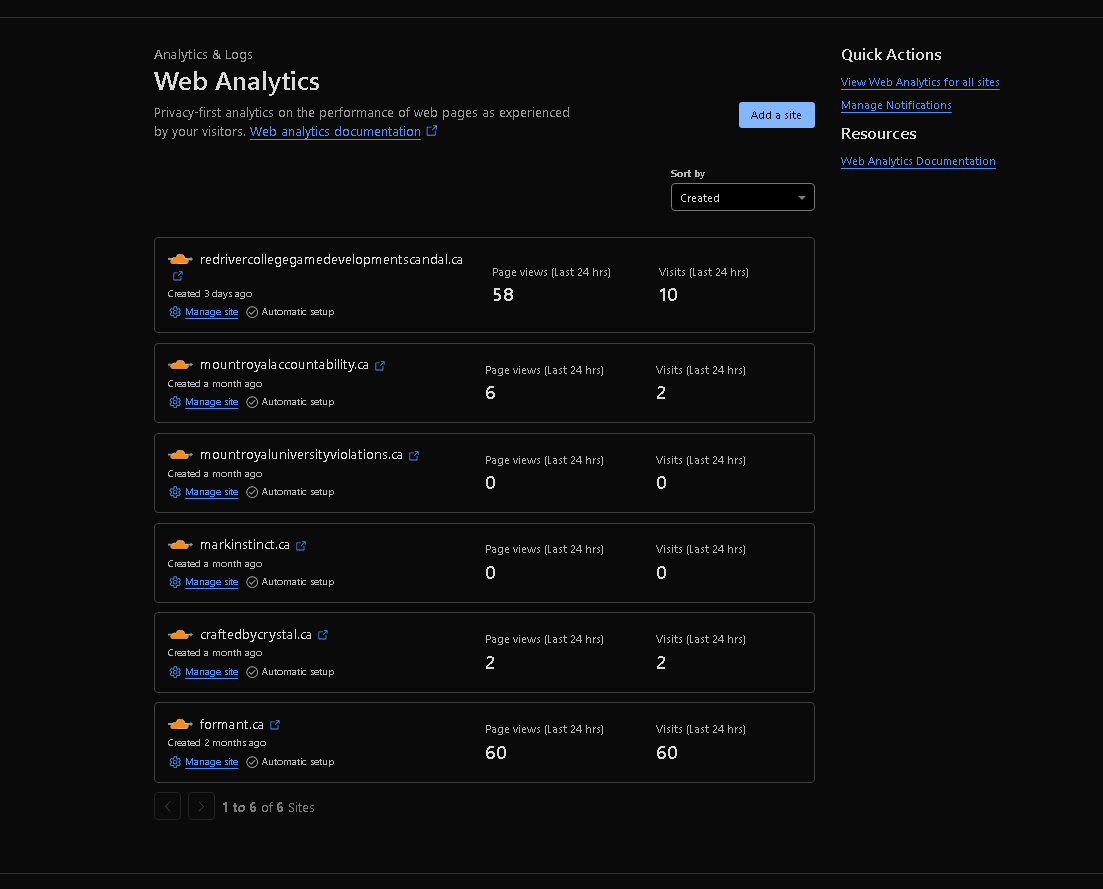Click the 10 visits value
This screenshot has width=1103, height=889.
pyautogui.click(x=668, y=295)
